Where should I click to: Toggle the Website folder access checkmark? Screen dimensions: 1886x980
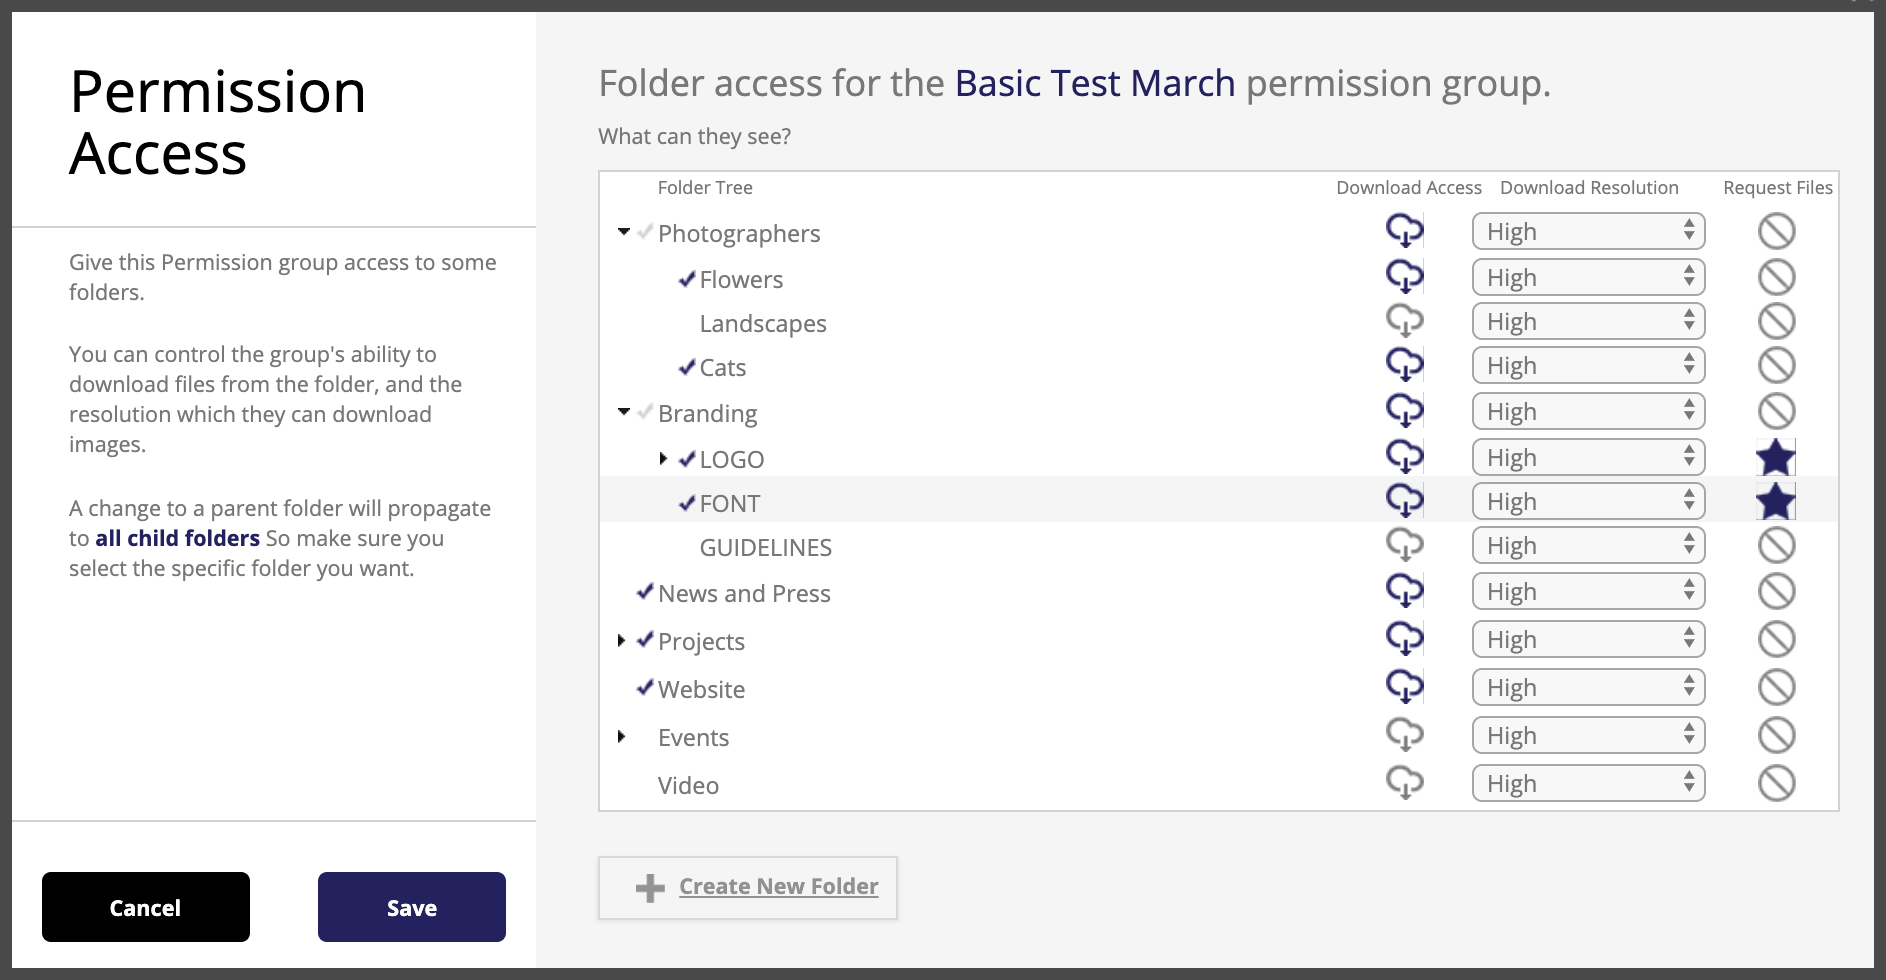click(x=645, y=688)
